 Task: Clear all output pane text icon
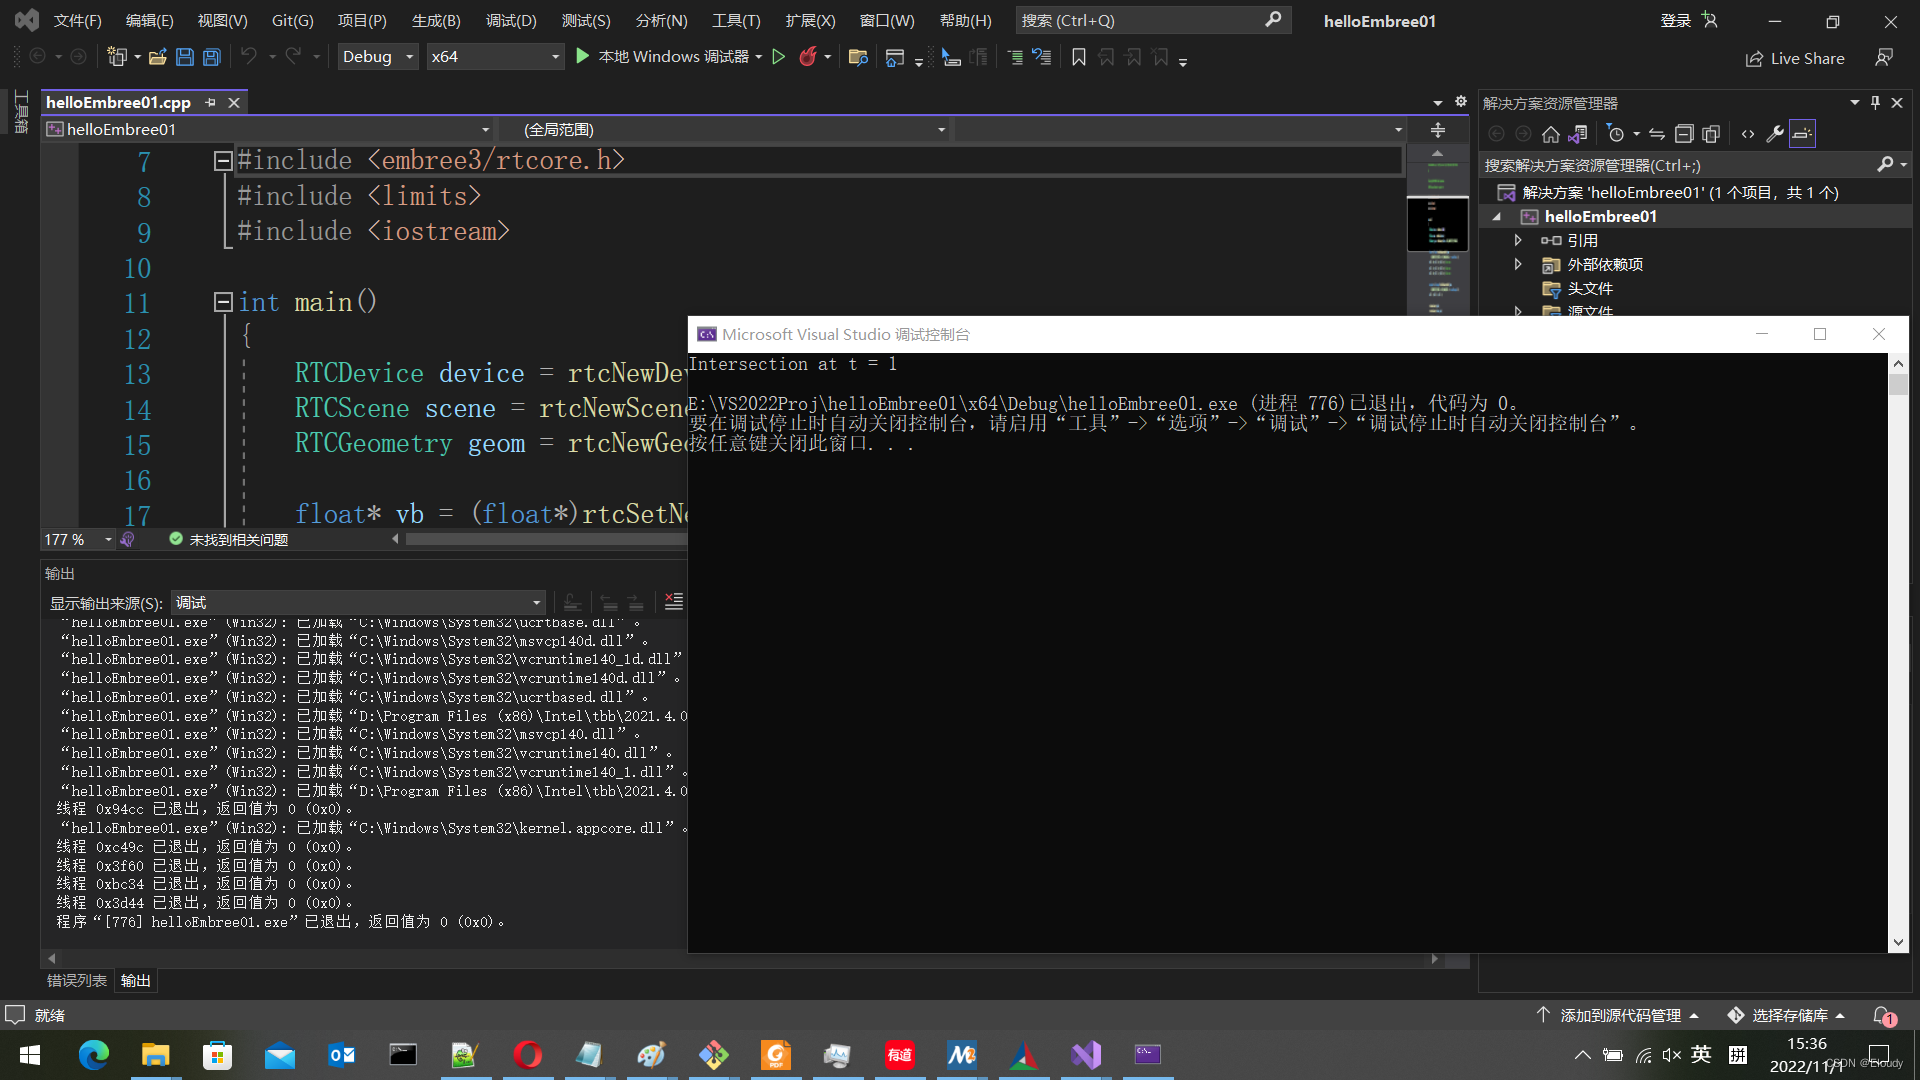coord(674,602)
